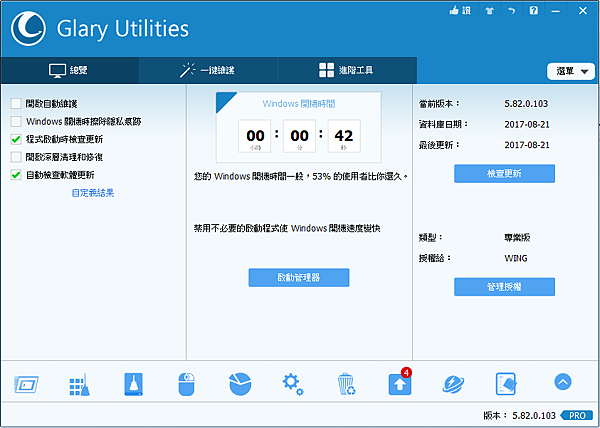Open the document-with-eraser icon in bottom toolbar
Screen dimensions: 600x428
coord(506,384)
